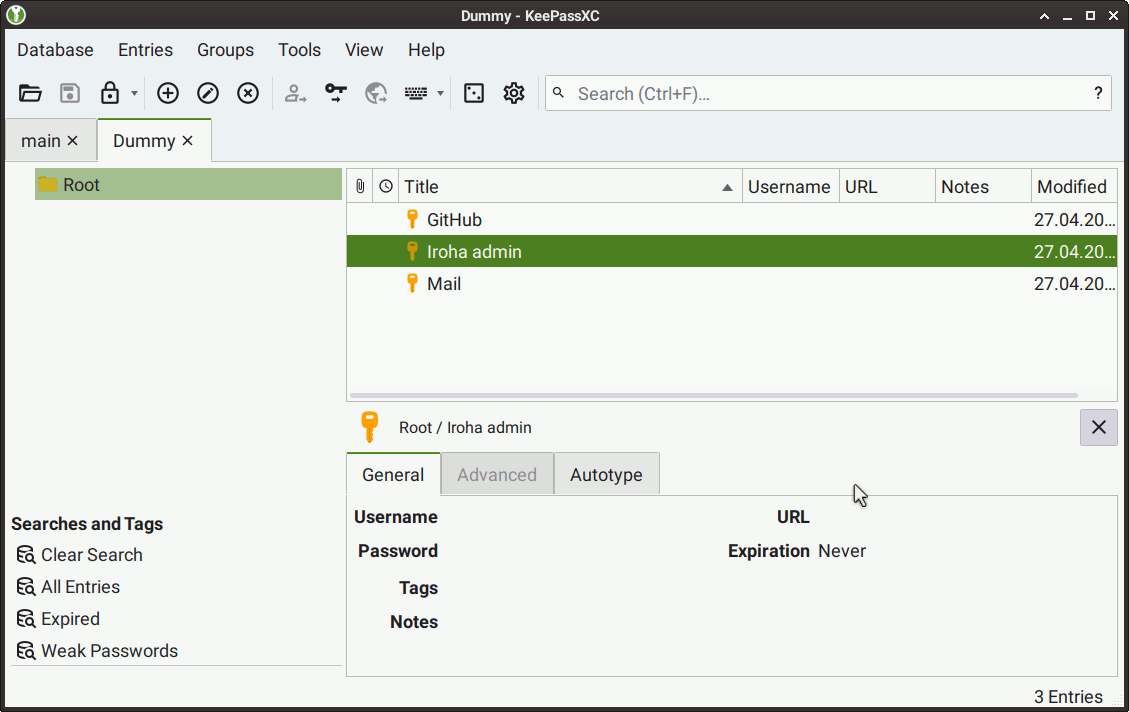1129x712 pixels.
Task: Select the Root group in tree
Action: 81,185
